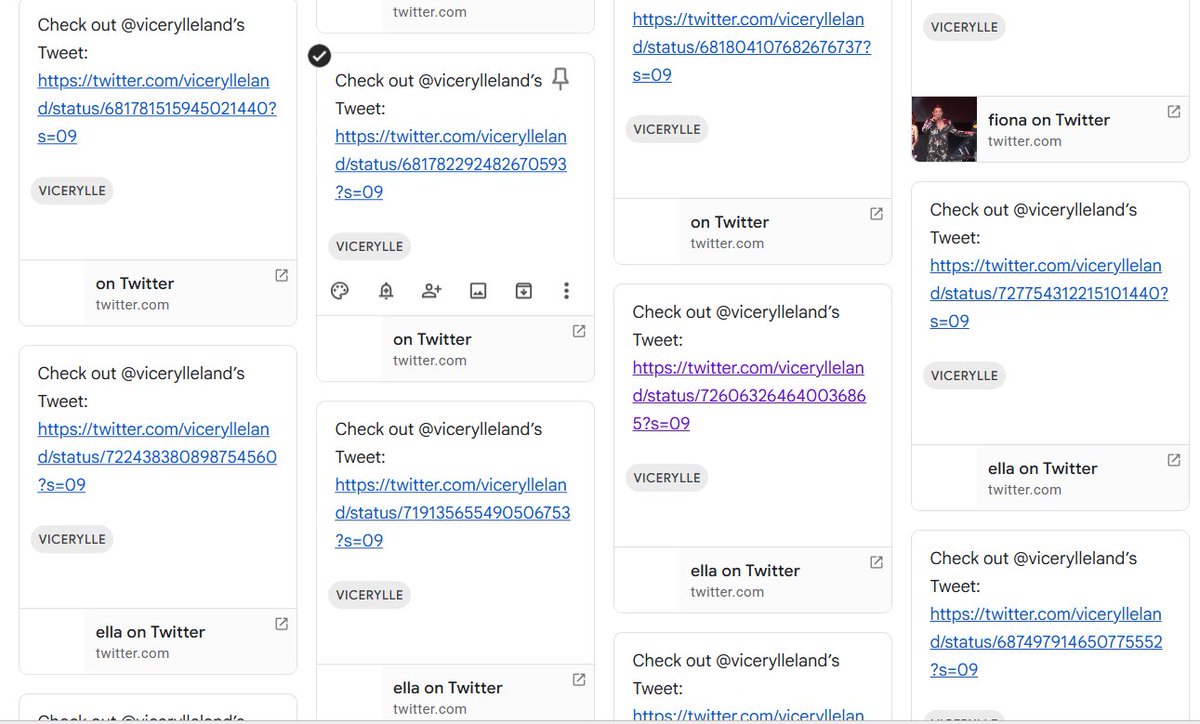1200x724 pixels.
Task: Click 'on Twitter' title under note 676737
Action: point(730,223)
